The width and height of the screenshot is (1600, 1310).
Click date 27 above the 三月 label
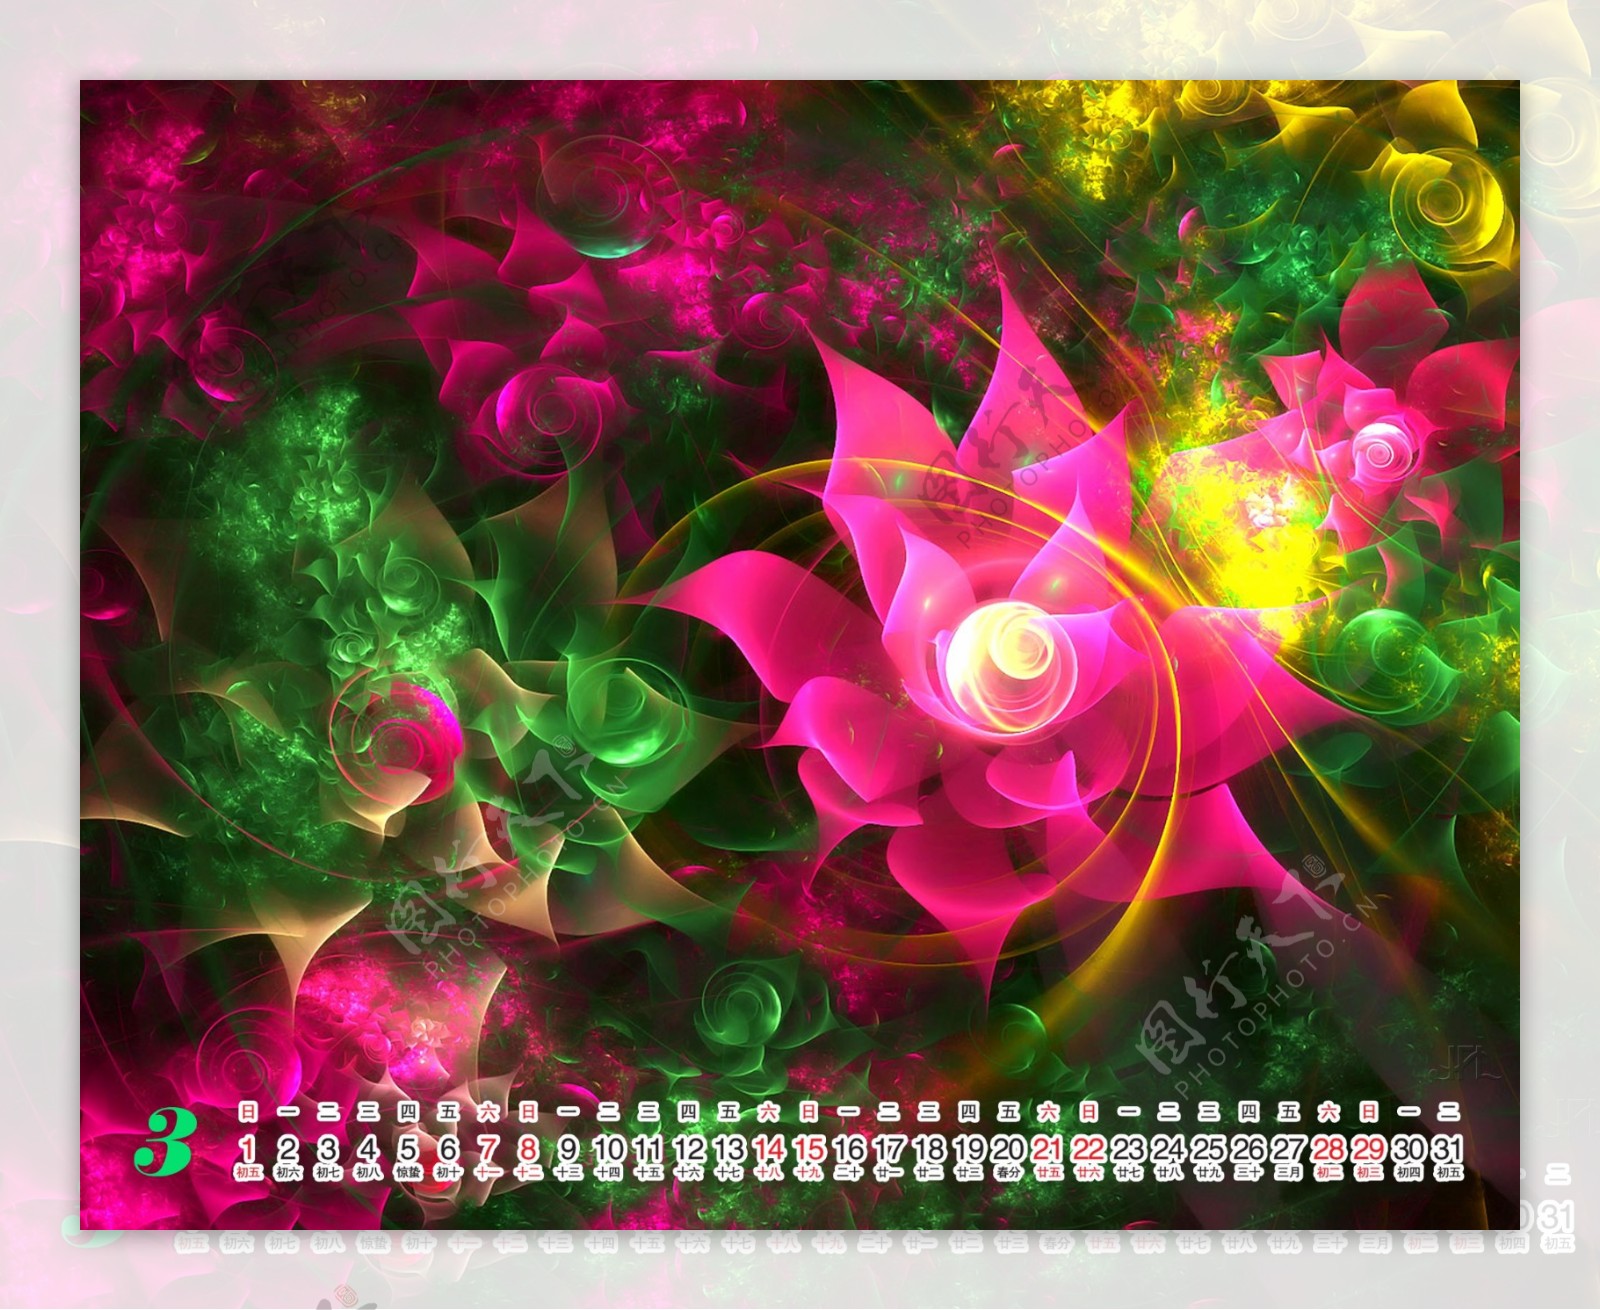[x=1288, y=1148]
